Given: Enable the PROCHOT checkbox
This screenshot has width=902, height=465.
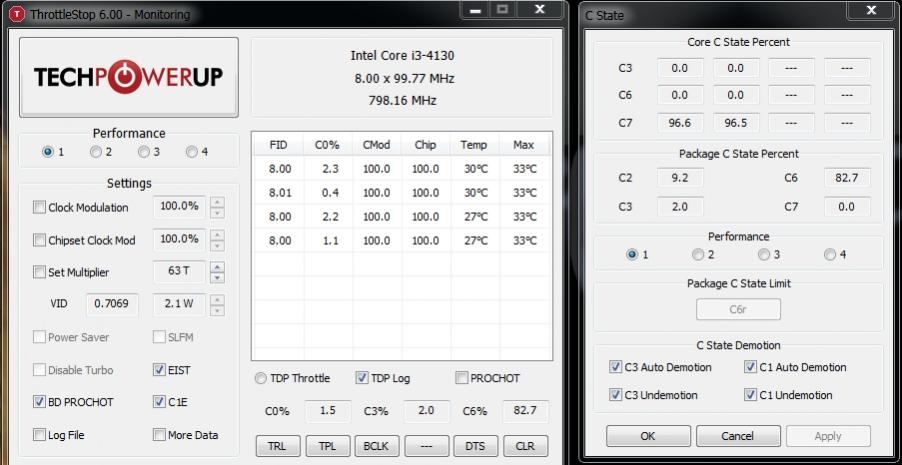Looking at the screenshot, I should (461, 378).
